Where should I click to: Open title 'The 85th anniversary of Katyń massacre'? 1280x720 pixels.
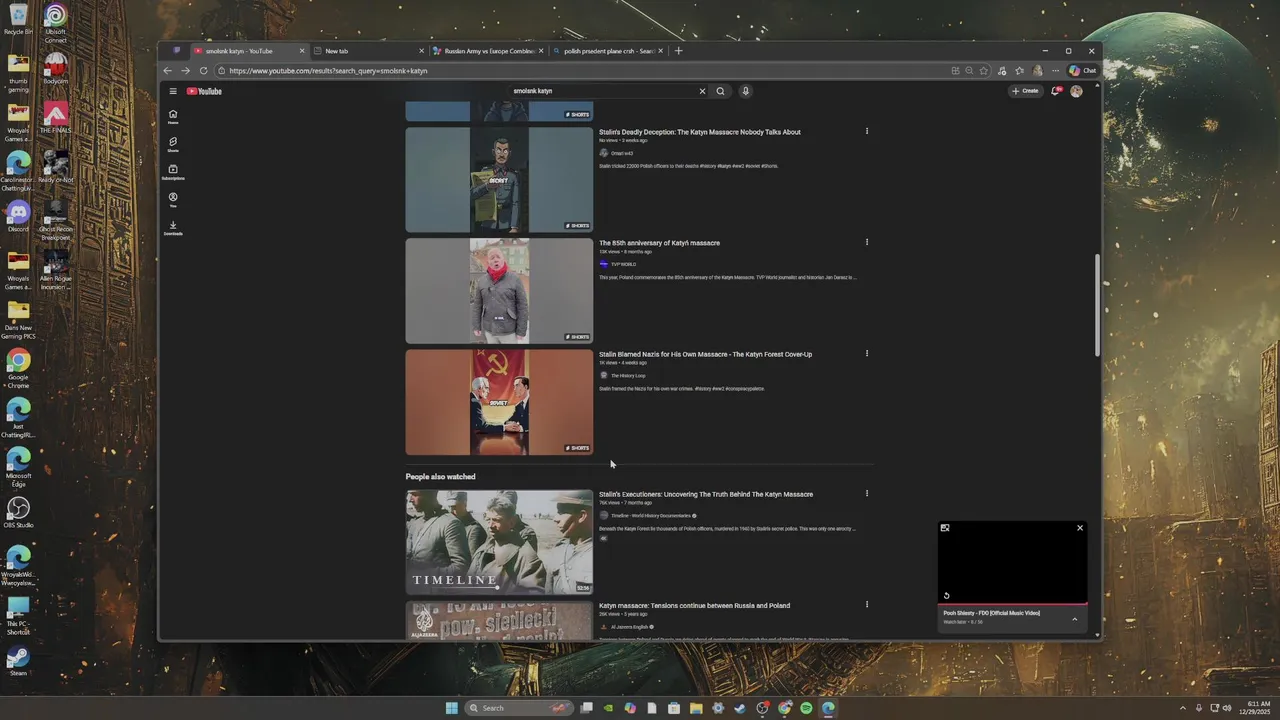coord(659,243)
